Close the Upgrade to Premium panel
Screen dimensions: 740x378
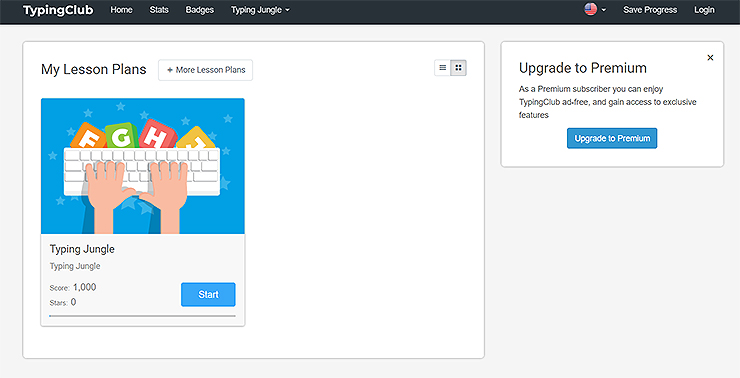click(710, 58)
